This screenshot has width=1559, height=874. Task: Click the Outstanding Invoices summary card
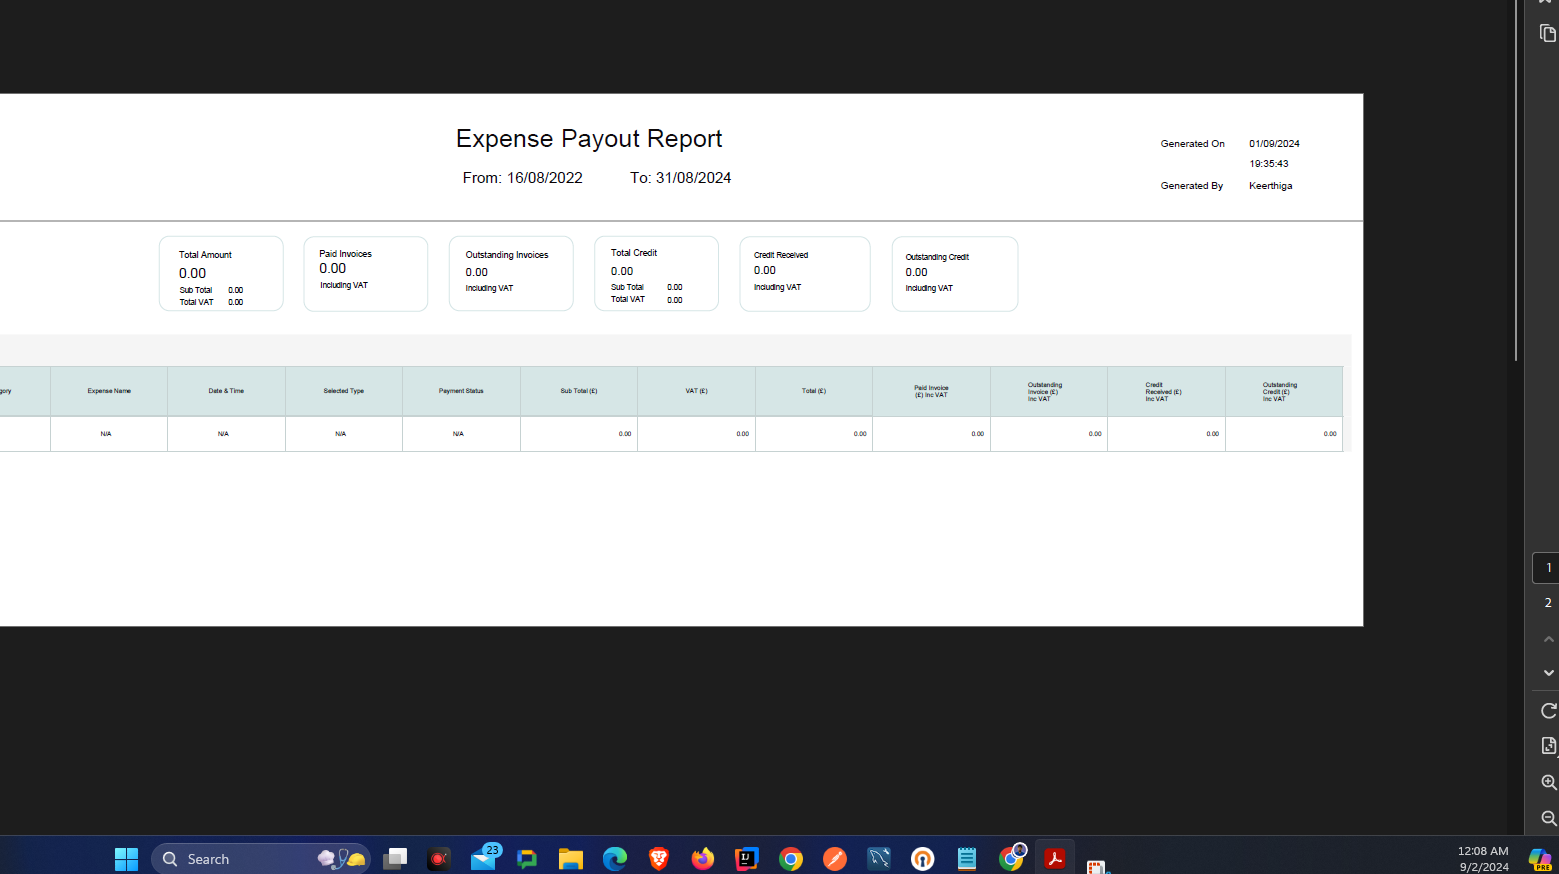click(511, 274)
